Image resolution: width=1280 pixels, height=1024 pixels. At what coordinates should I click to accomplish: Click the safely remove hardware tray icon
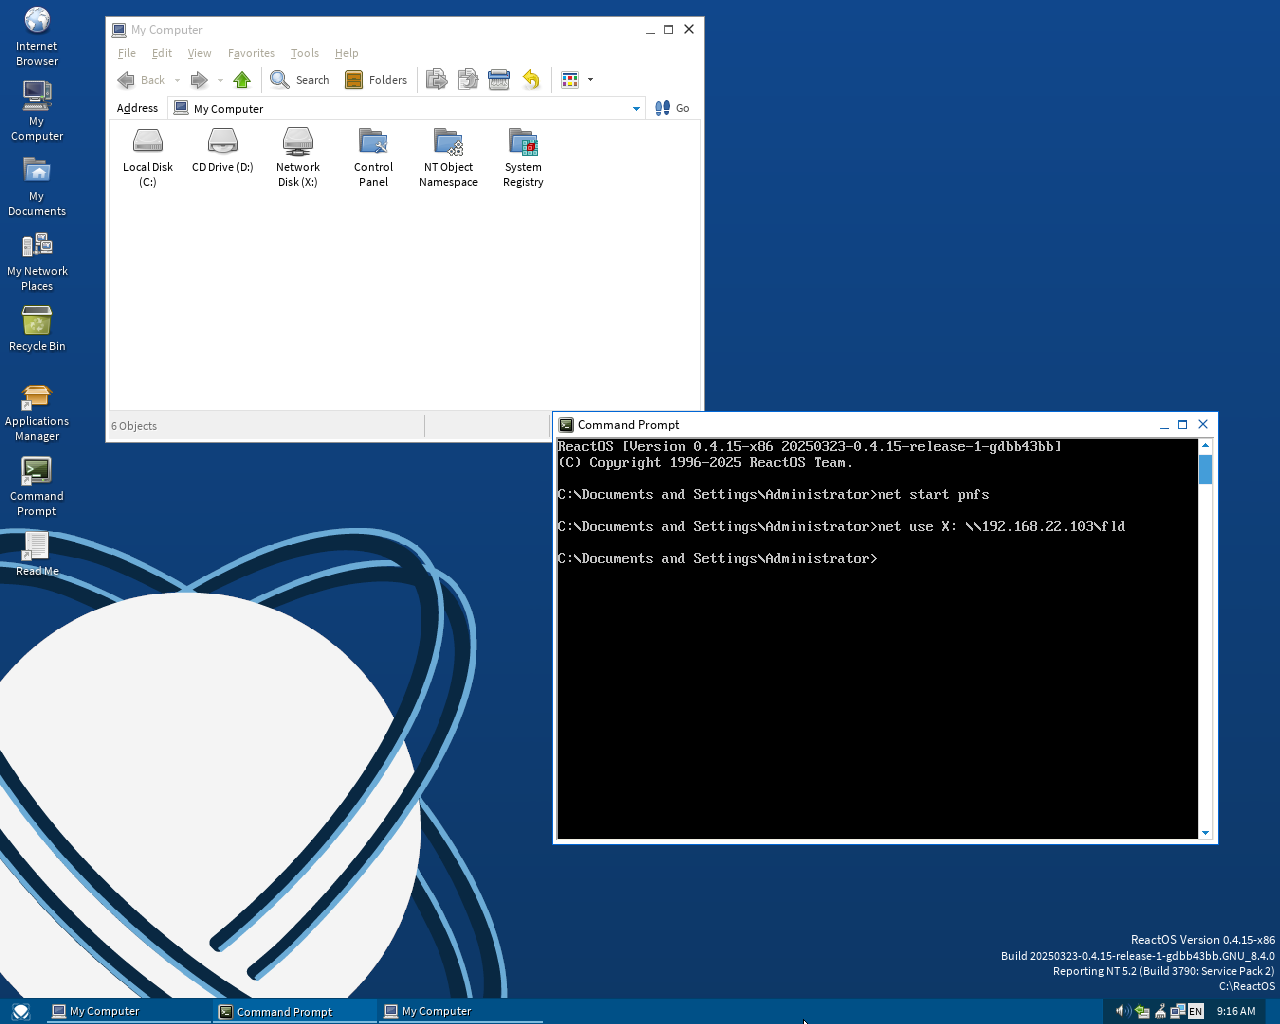pyautogui.click(x=1142, y=1011)
